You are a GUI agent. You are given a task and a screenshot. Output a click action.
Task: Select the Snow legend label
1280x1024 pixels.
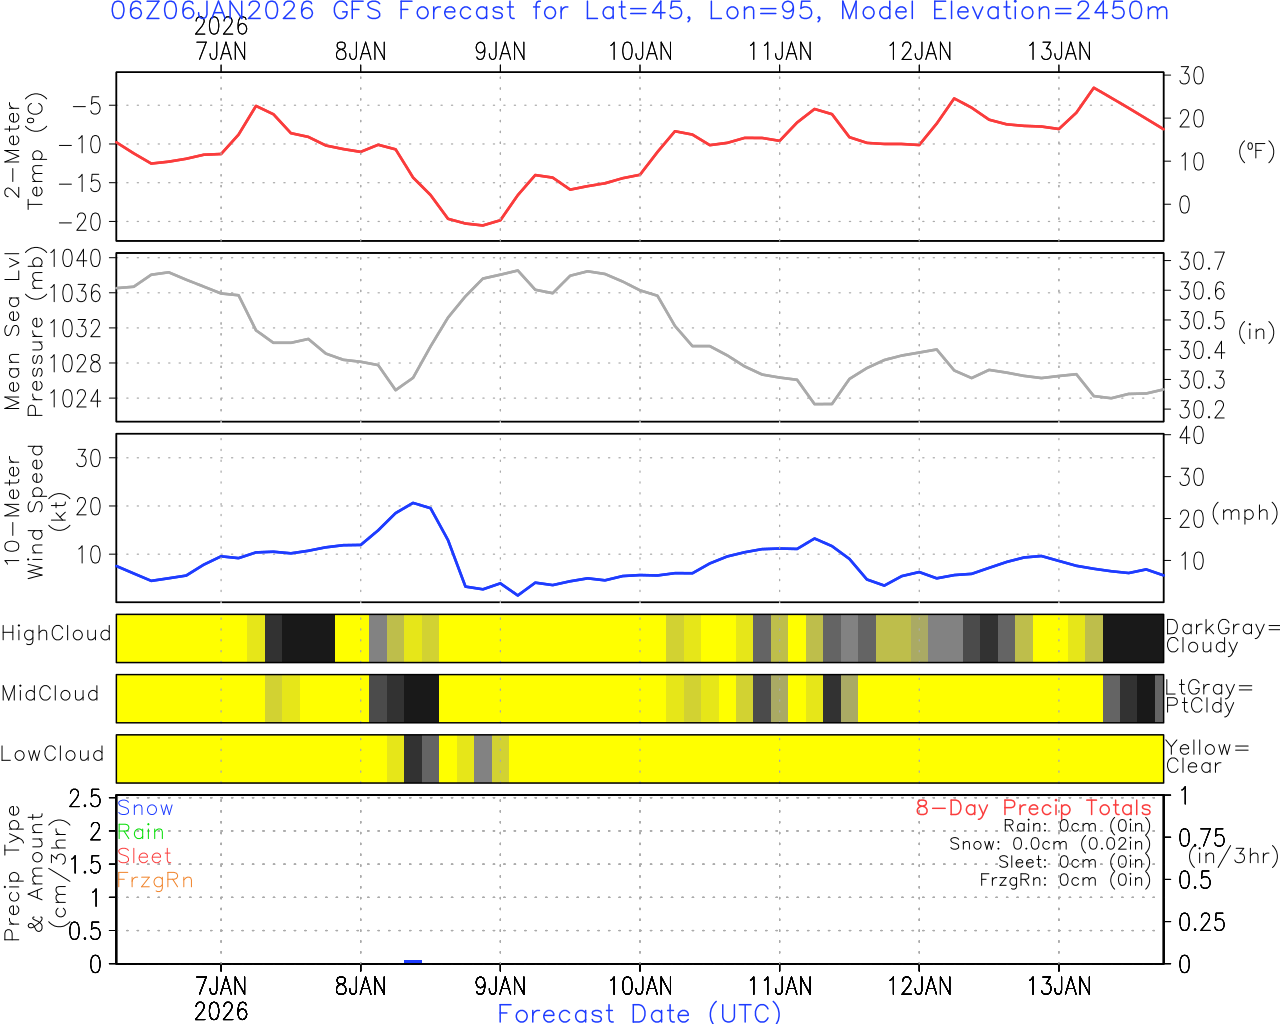145,808
